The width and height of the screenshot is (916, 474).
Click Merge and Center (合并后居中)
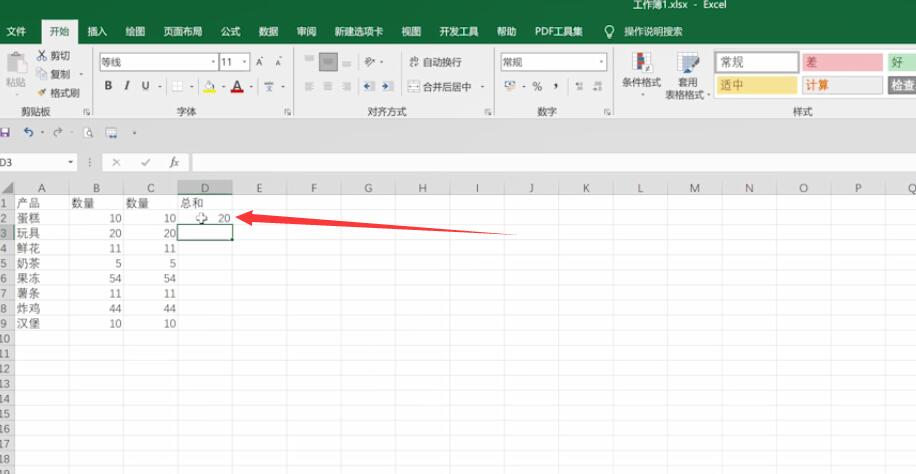click(x=440, y=87)
